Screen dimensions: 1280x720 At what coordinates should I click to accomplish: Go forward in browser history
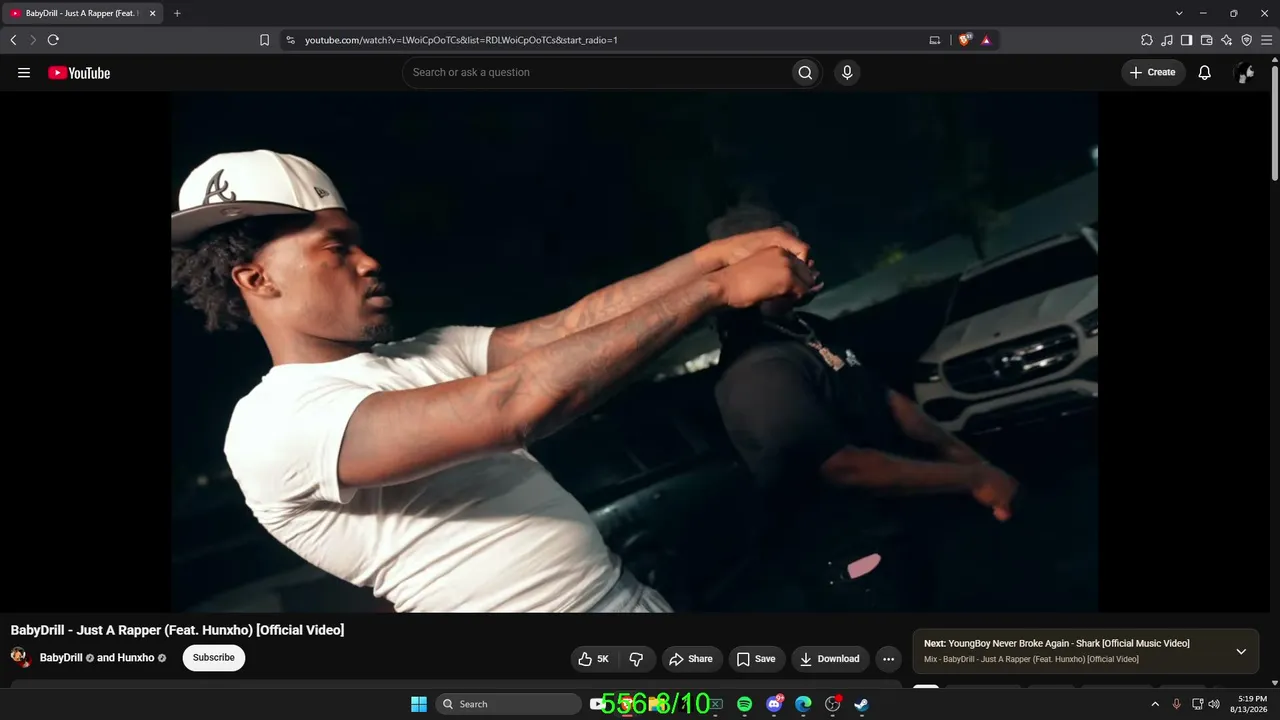pos(32,40)
